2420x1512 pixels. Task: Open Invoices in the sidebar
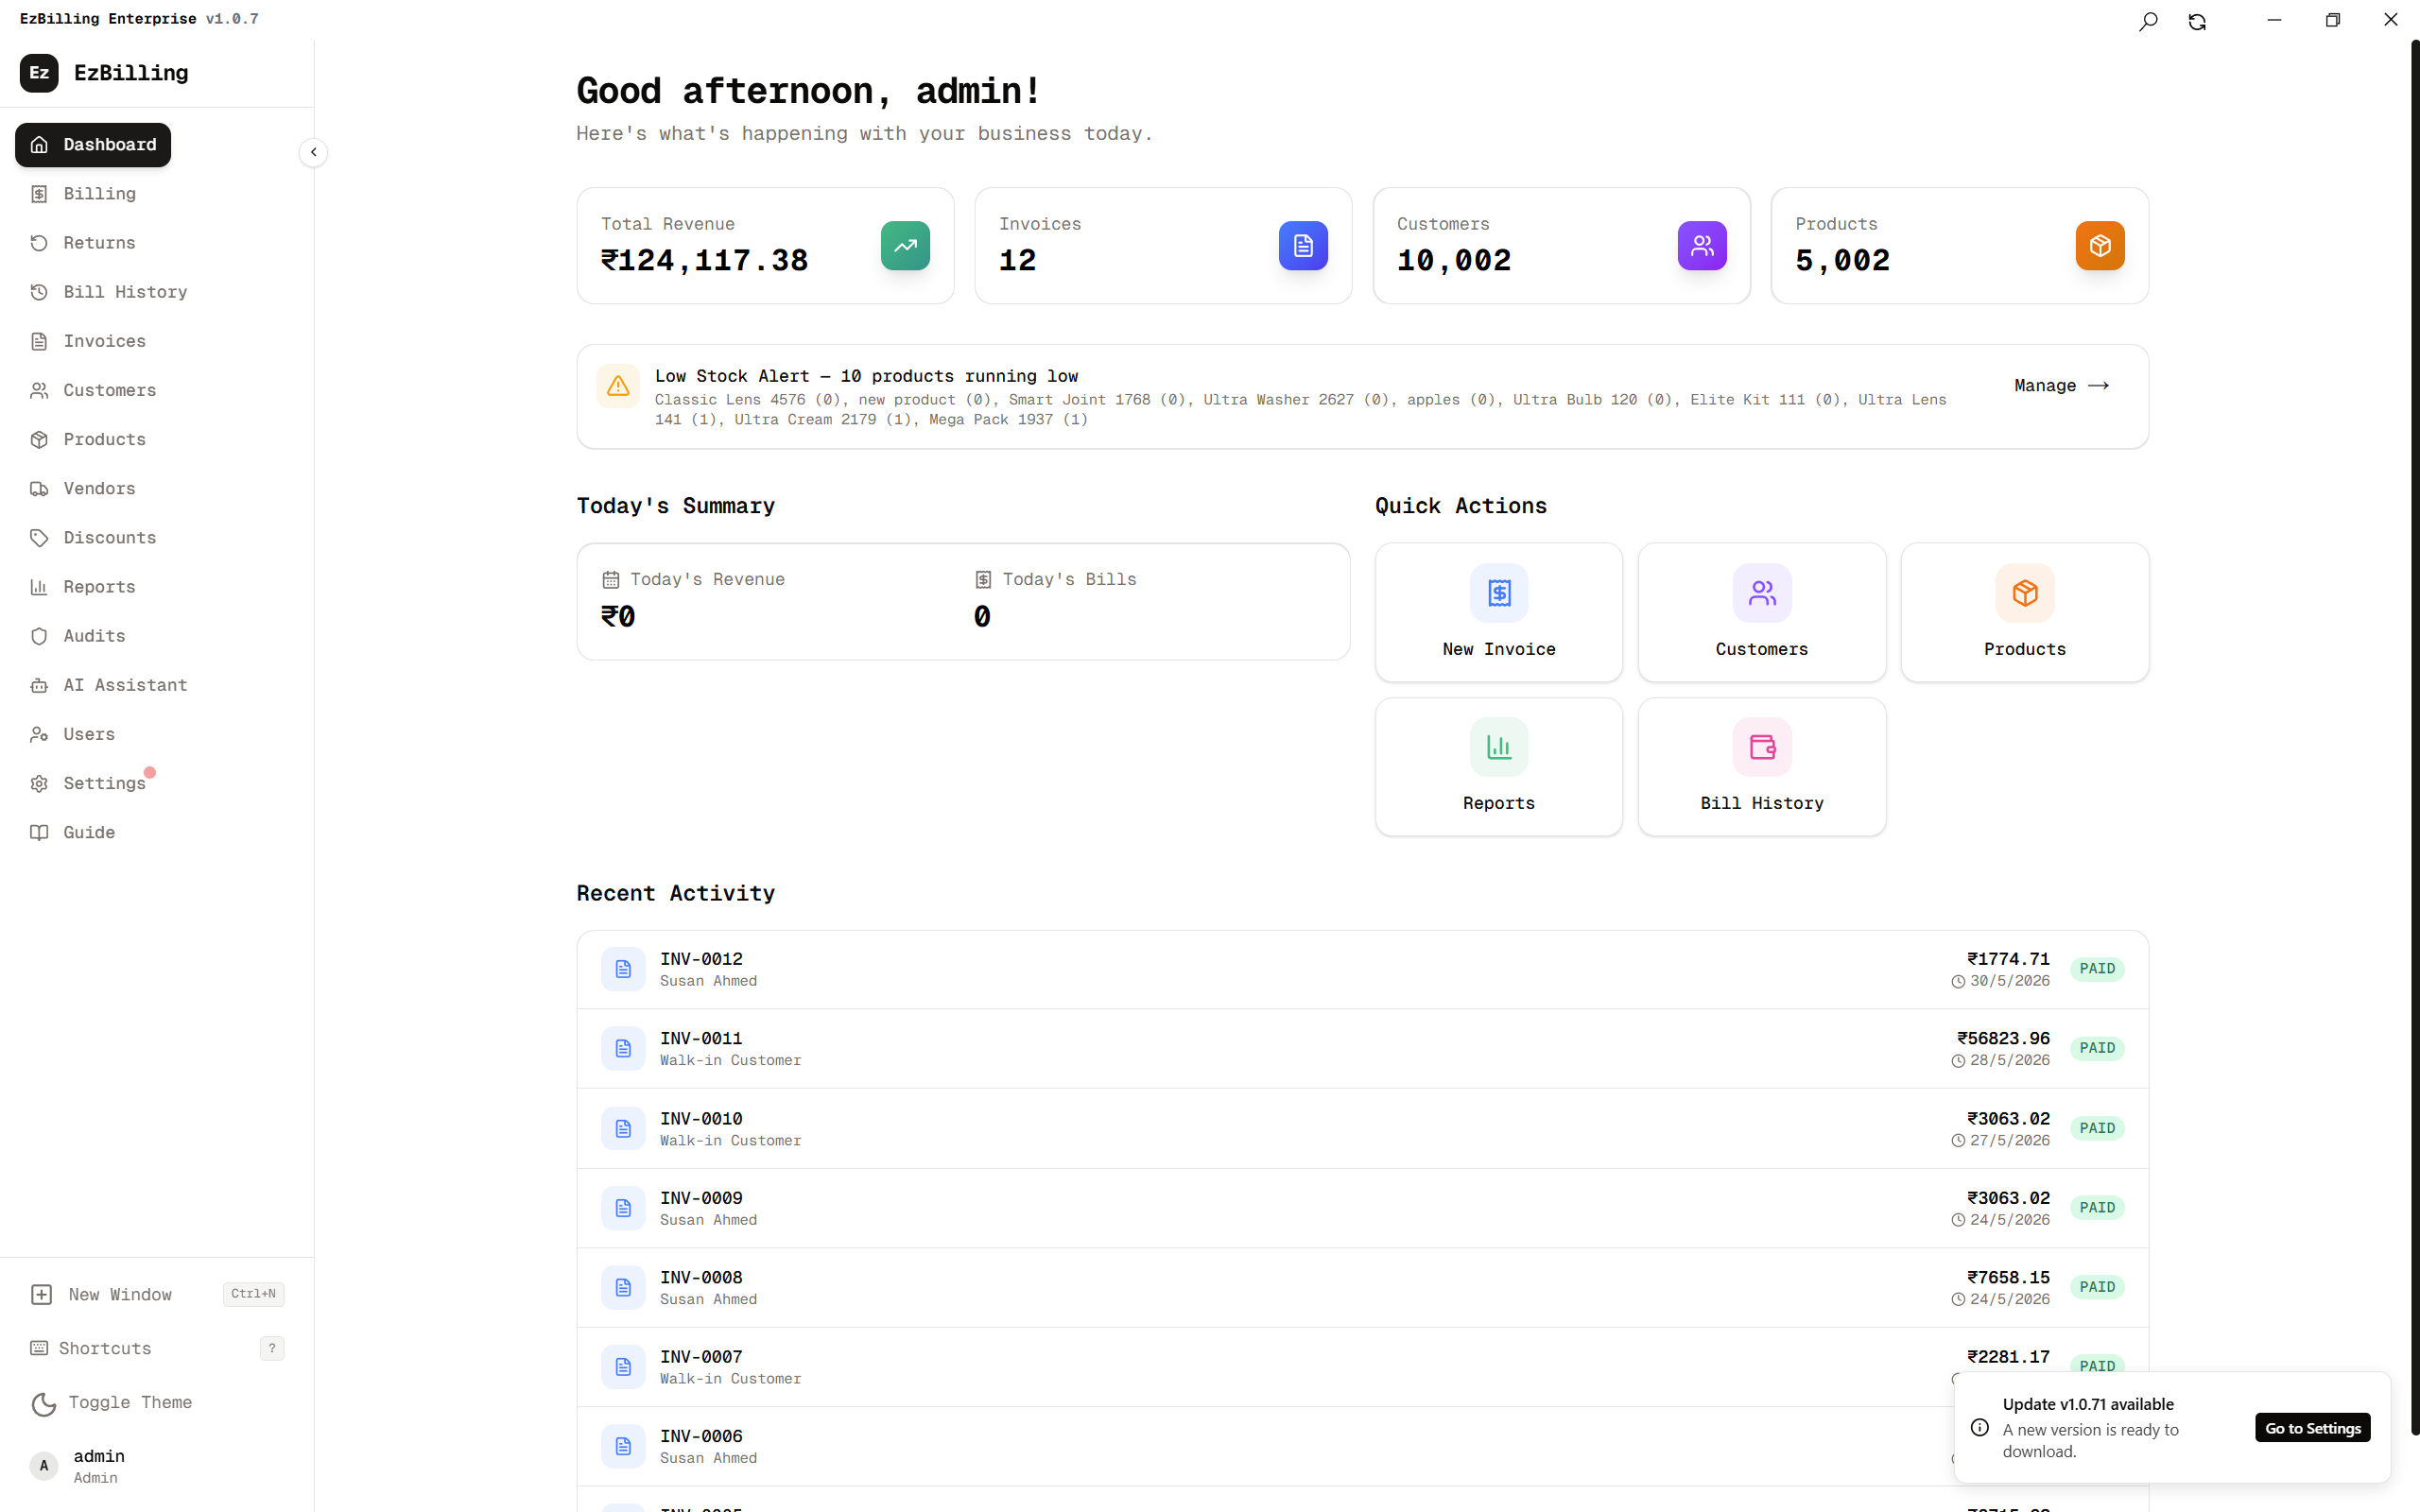pyautogui.click(x=104, y=341)
